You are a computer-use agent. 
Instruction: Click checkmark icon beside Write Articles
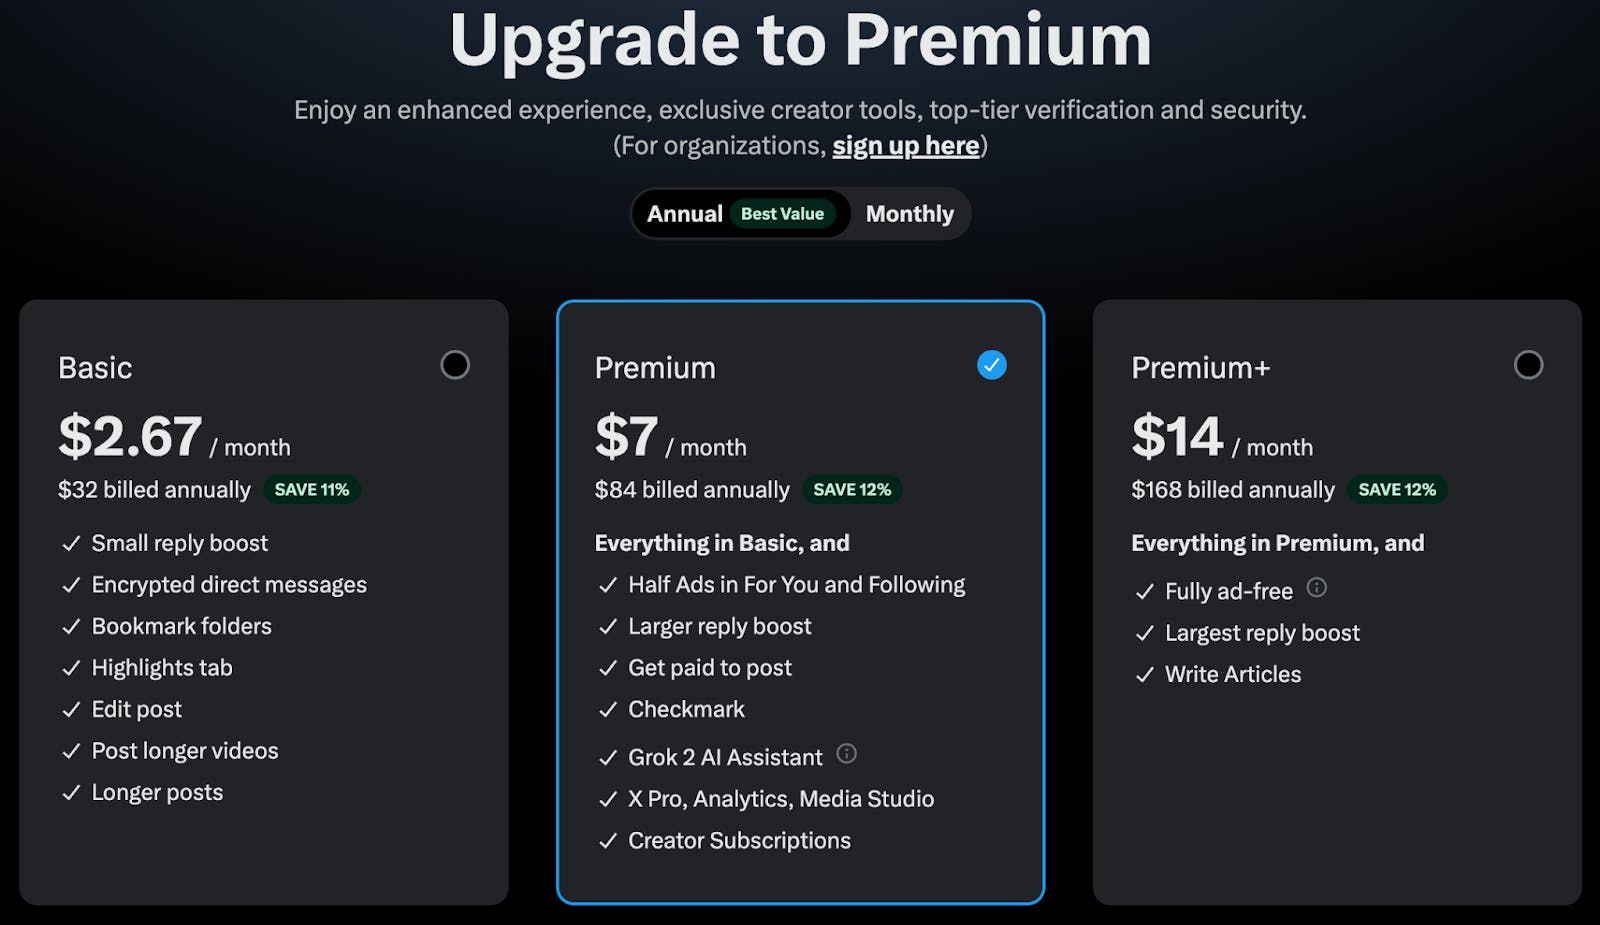pyautogui.click(x=1144, y=675)
